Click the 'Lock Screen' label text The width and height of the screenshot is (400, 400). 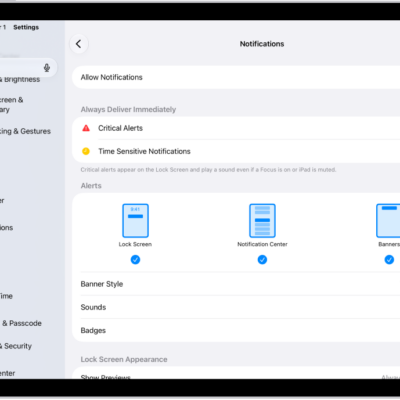[135, 244]
